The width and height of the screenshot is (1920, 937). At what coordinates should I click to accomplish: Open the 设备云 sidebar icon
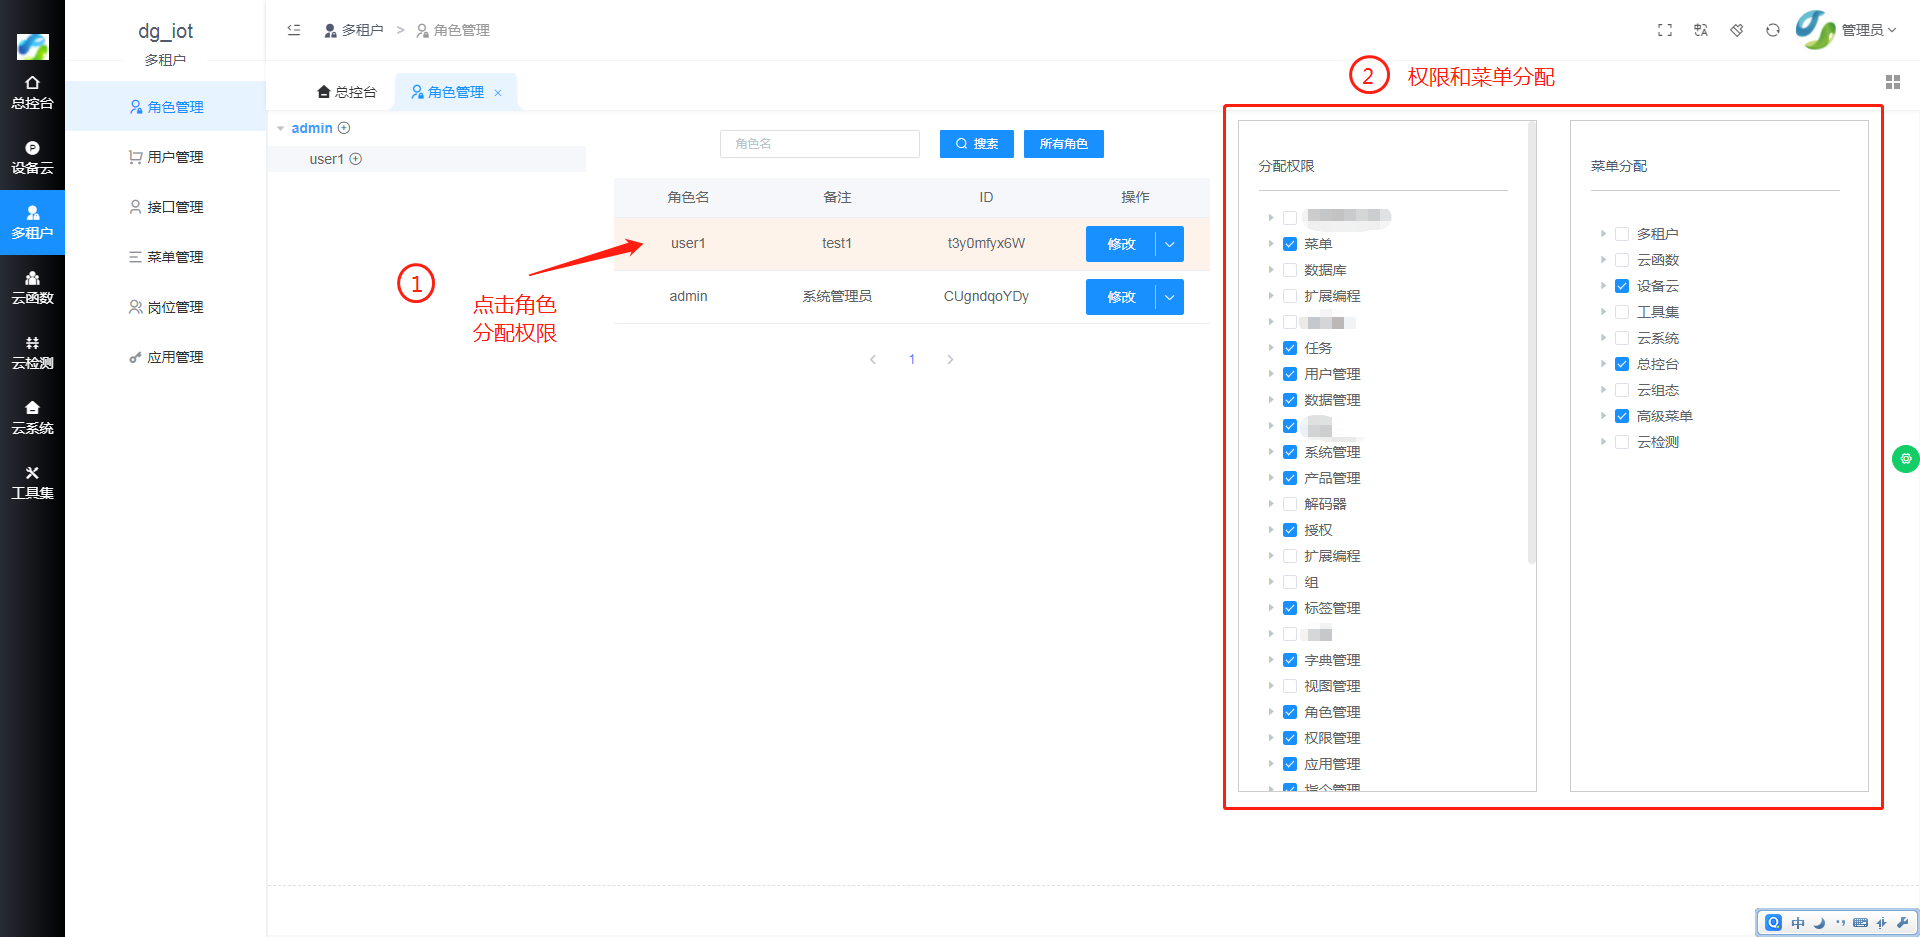(32, 158)
